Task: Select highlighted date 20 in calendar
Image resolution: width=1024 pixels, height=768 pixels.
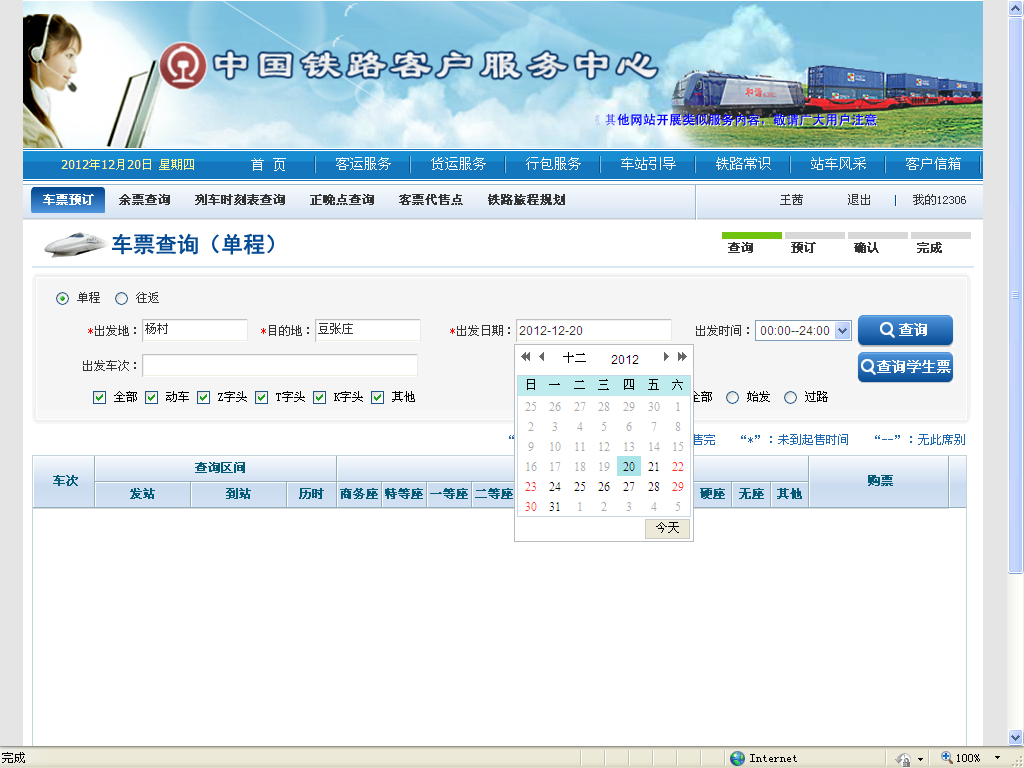Action: pyautogui.click(x=629, y=467)
